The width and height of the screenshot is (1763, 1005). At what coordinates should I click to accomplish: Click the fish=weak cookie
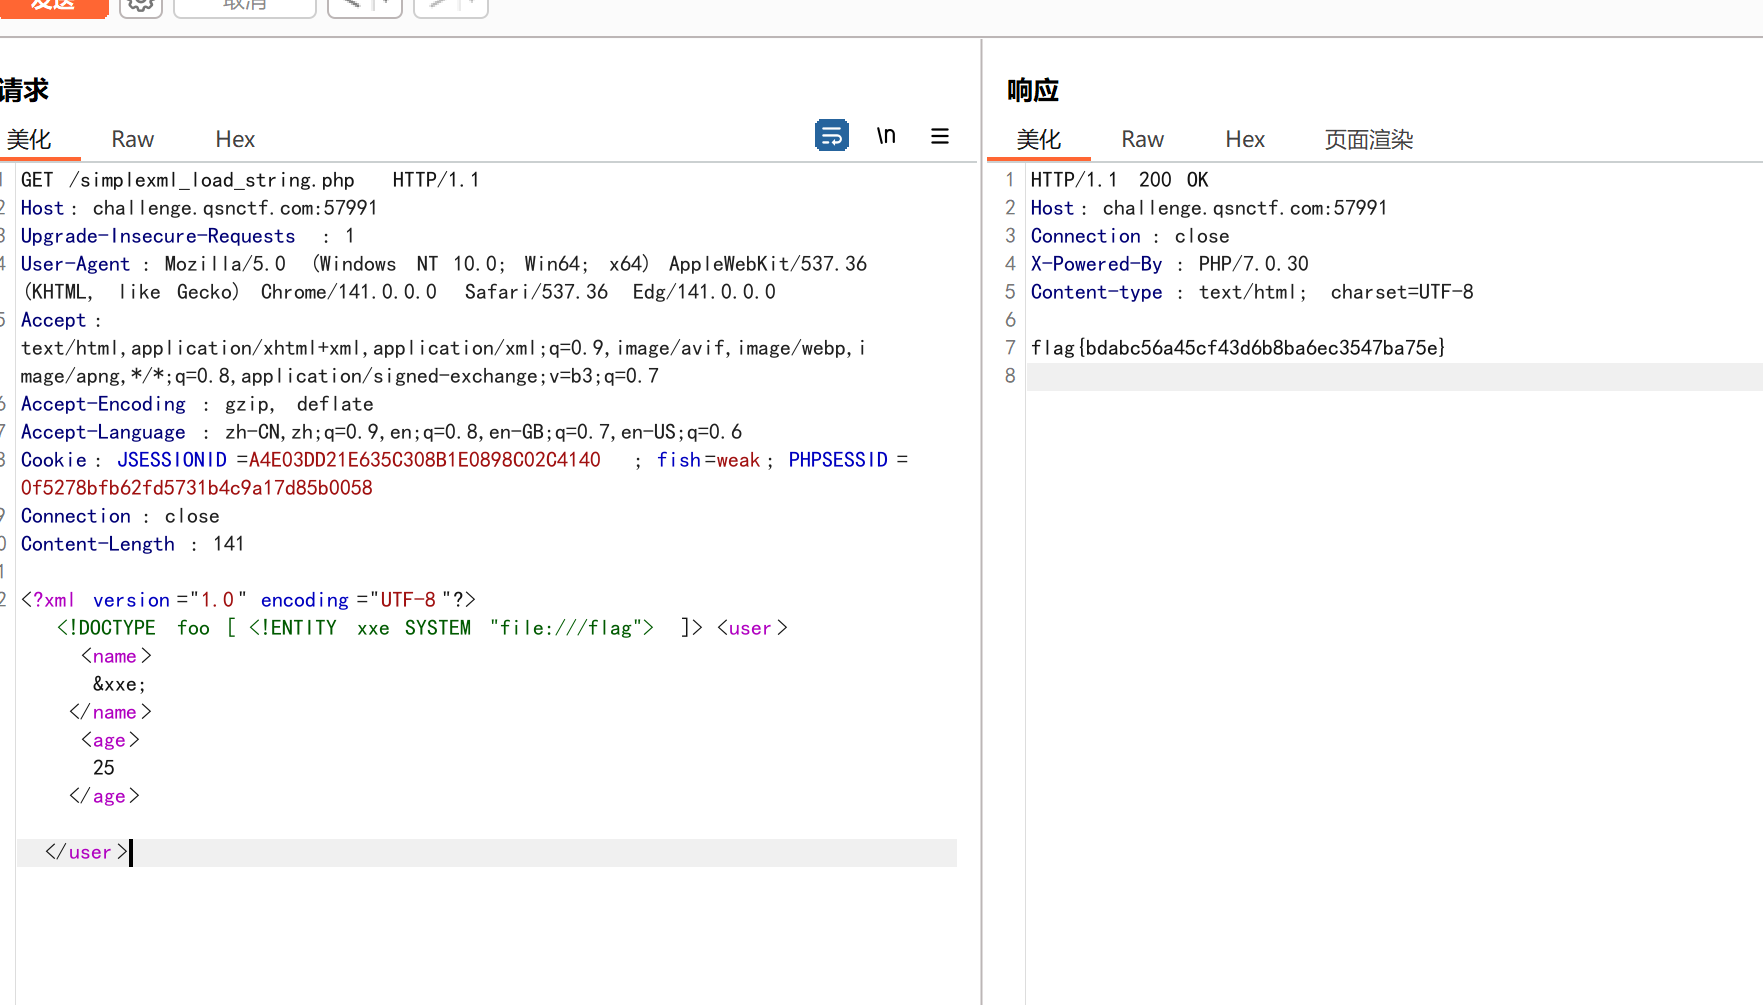click(x=708, y=460)
